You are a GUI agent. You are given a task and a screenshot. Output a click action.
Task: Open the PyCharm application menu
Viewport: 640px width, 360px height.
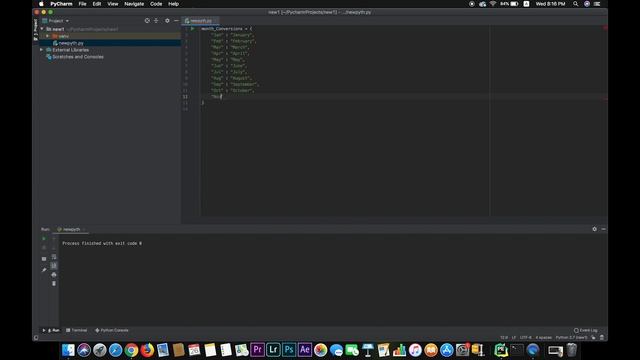[61, 4]
